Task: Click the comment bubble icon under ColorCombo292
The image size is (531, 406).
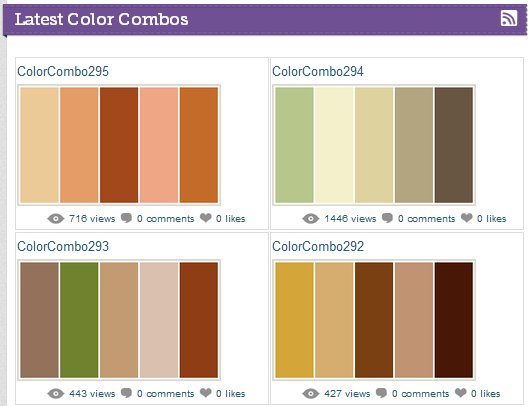Action: 381,393
